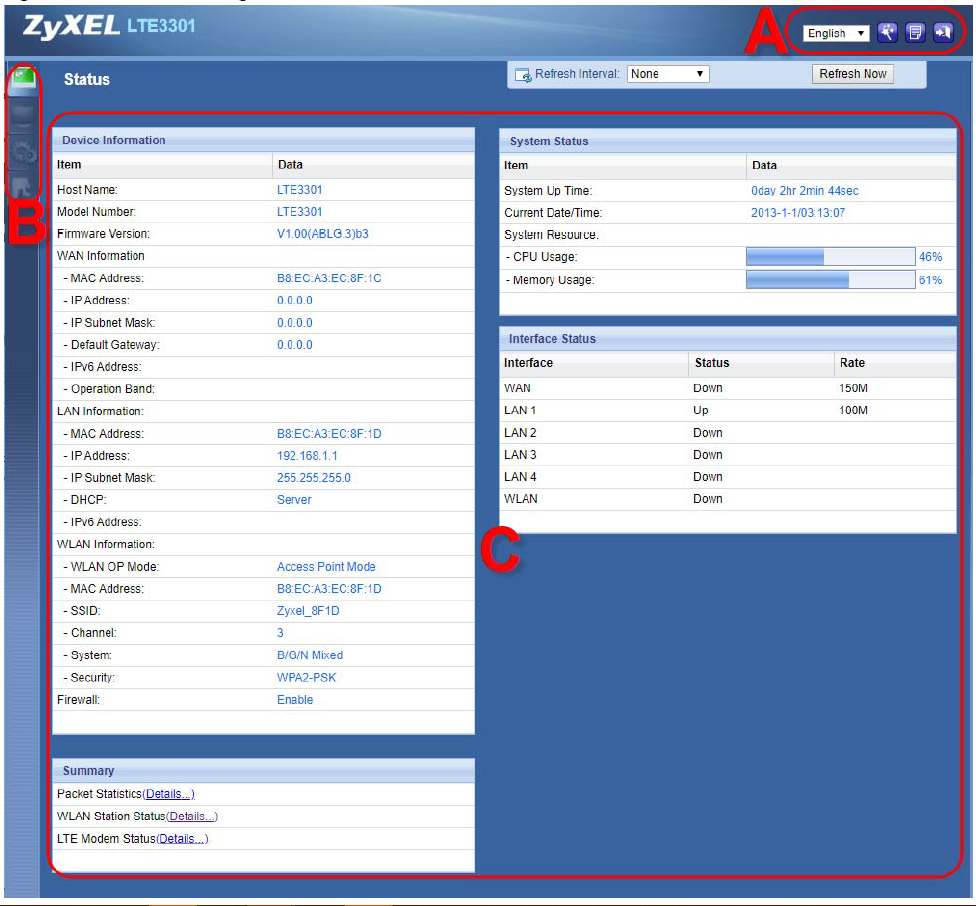Click the WLAN interface row label
This screenshot has width=976, height=906.
coord(520,499)
